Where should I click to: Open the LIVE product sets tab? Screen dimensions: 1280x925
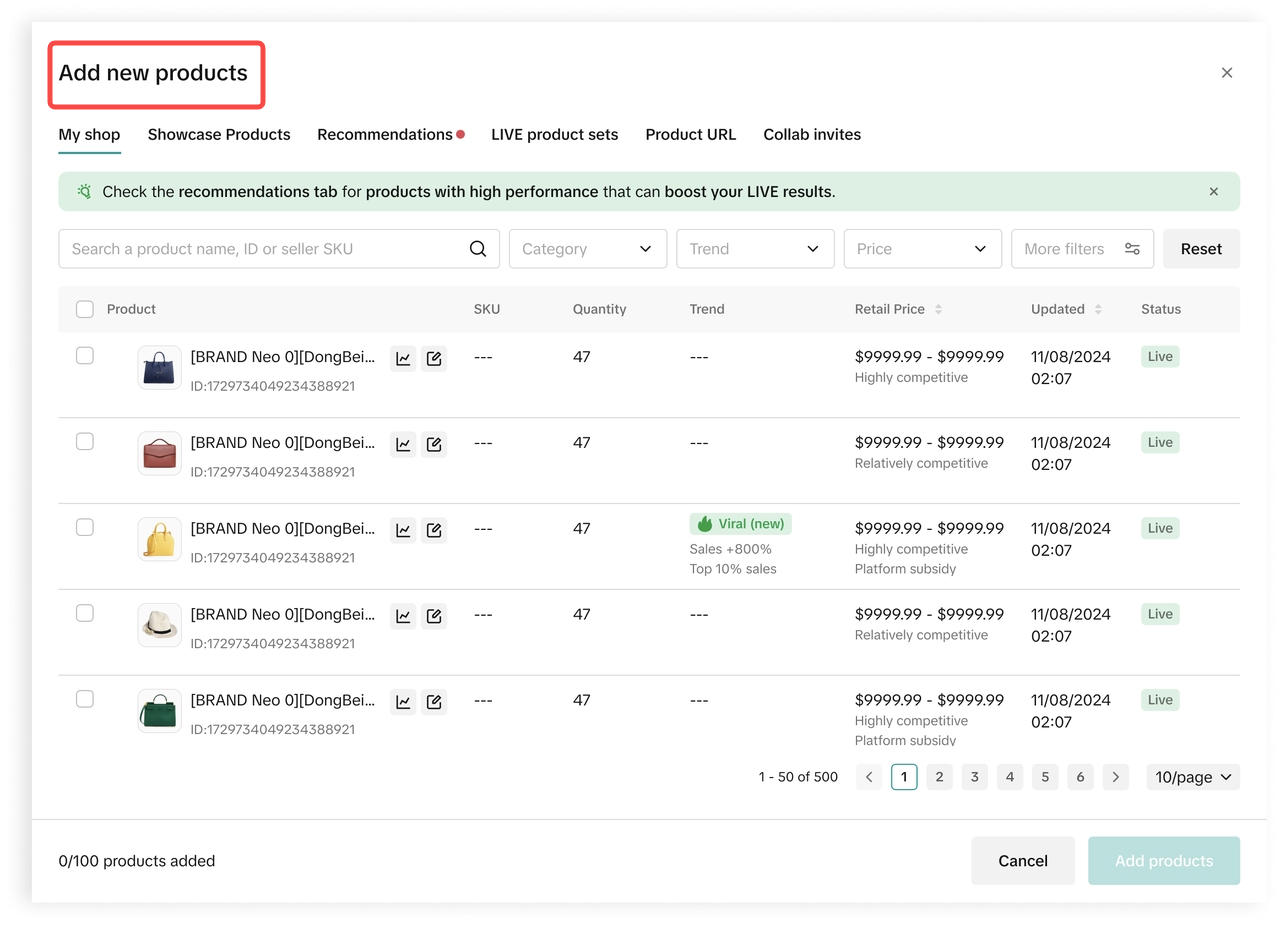(554, 135)
